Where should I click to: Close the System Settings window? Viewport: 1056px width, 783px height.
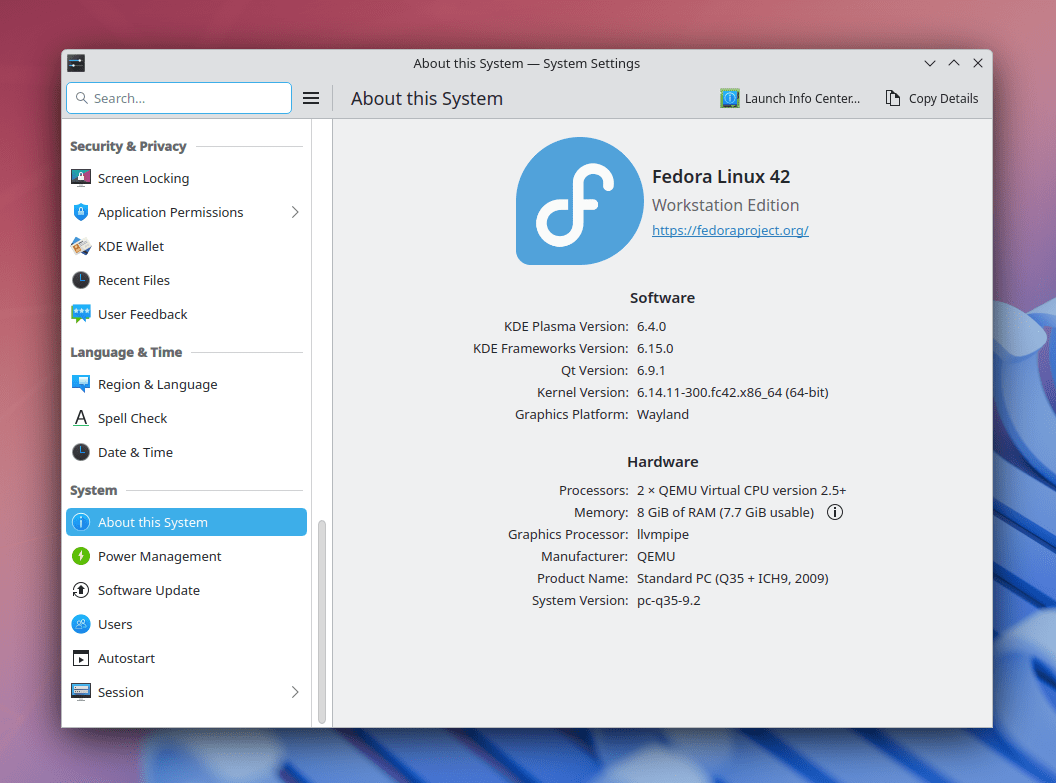point(978,63)
